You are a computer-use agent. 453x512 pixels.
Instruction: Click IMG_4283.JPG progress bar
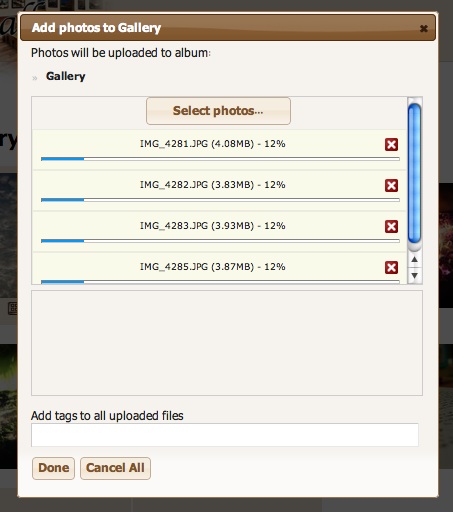pos(220,241)
